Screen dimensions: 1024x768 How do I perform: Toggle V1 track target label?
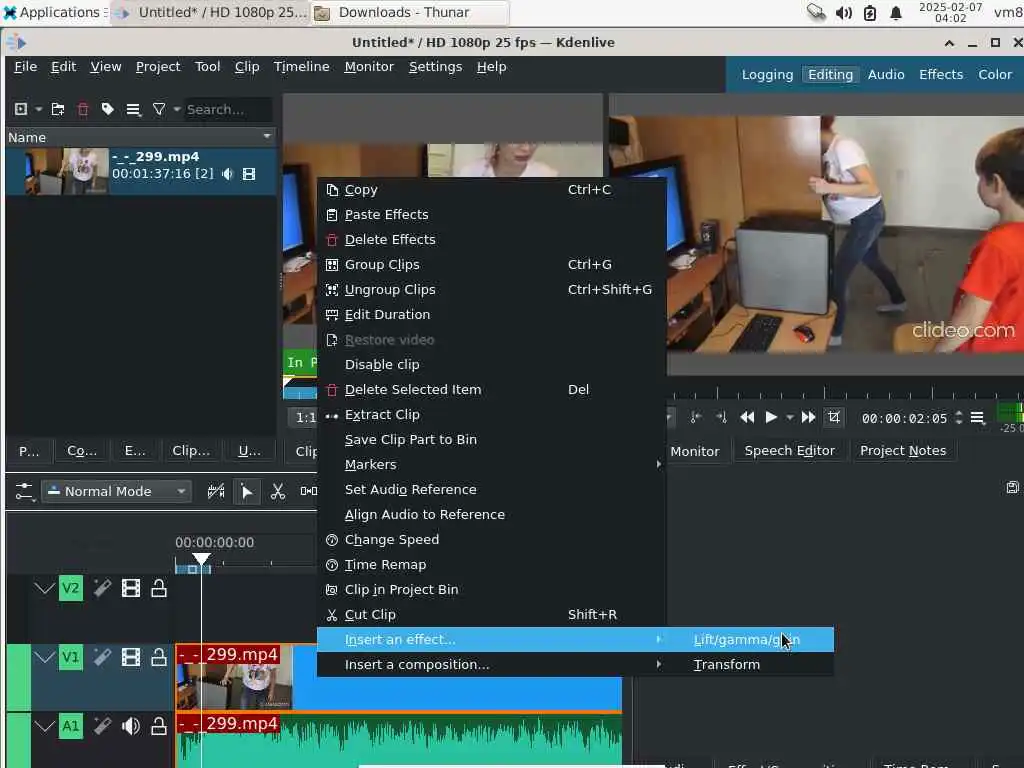click(71, 657)
